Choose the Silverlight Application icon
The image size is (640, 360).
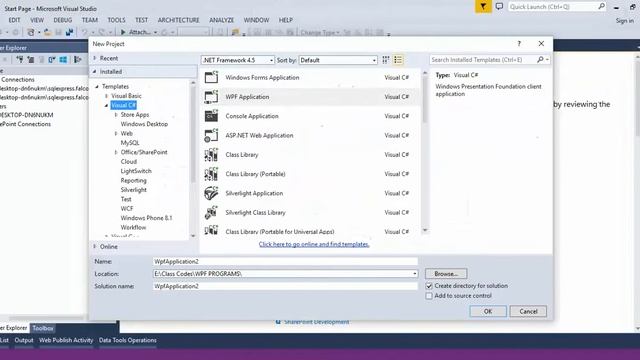(x=211, y=193)
